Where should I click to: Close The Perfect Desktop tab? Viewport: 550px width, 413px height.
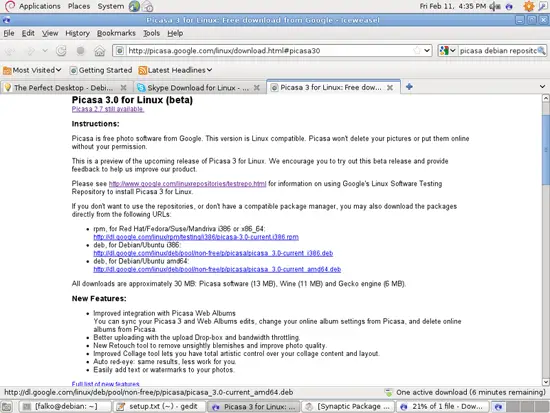tap(123, 88)
